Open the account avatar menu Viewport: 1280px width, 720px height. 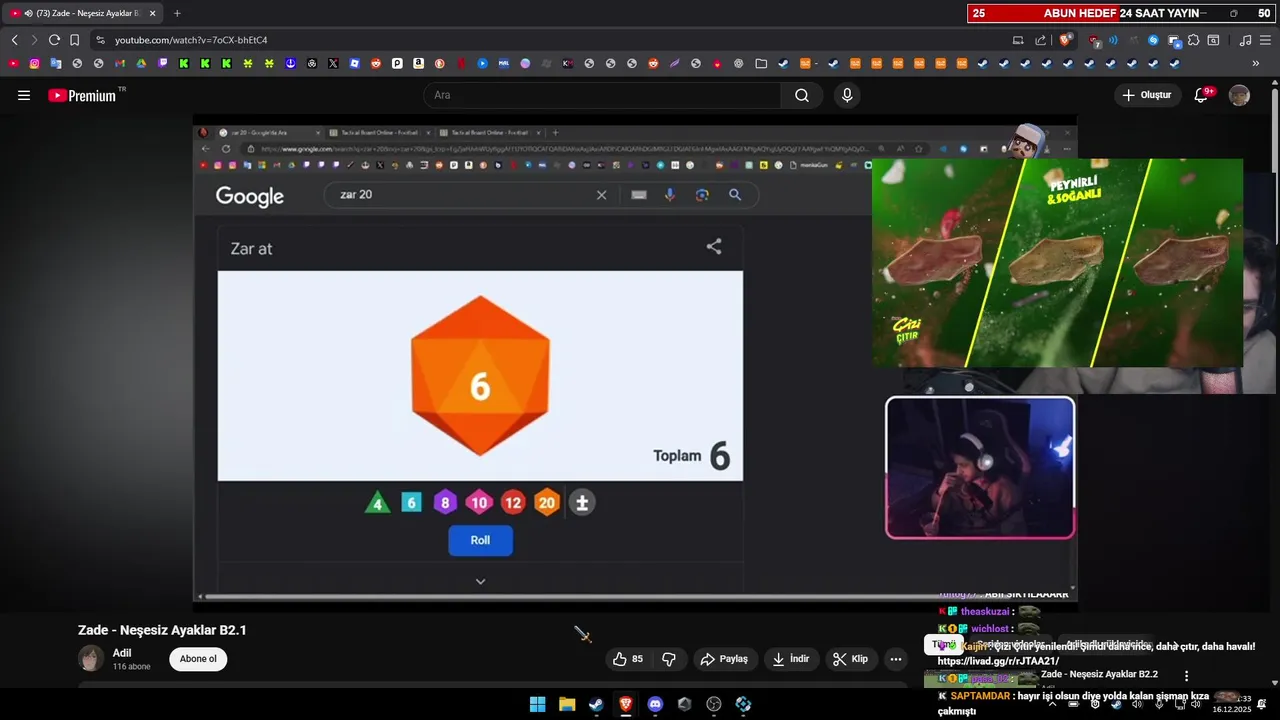point(1239,95)
